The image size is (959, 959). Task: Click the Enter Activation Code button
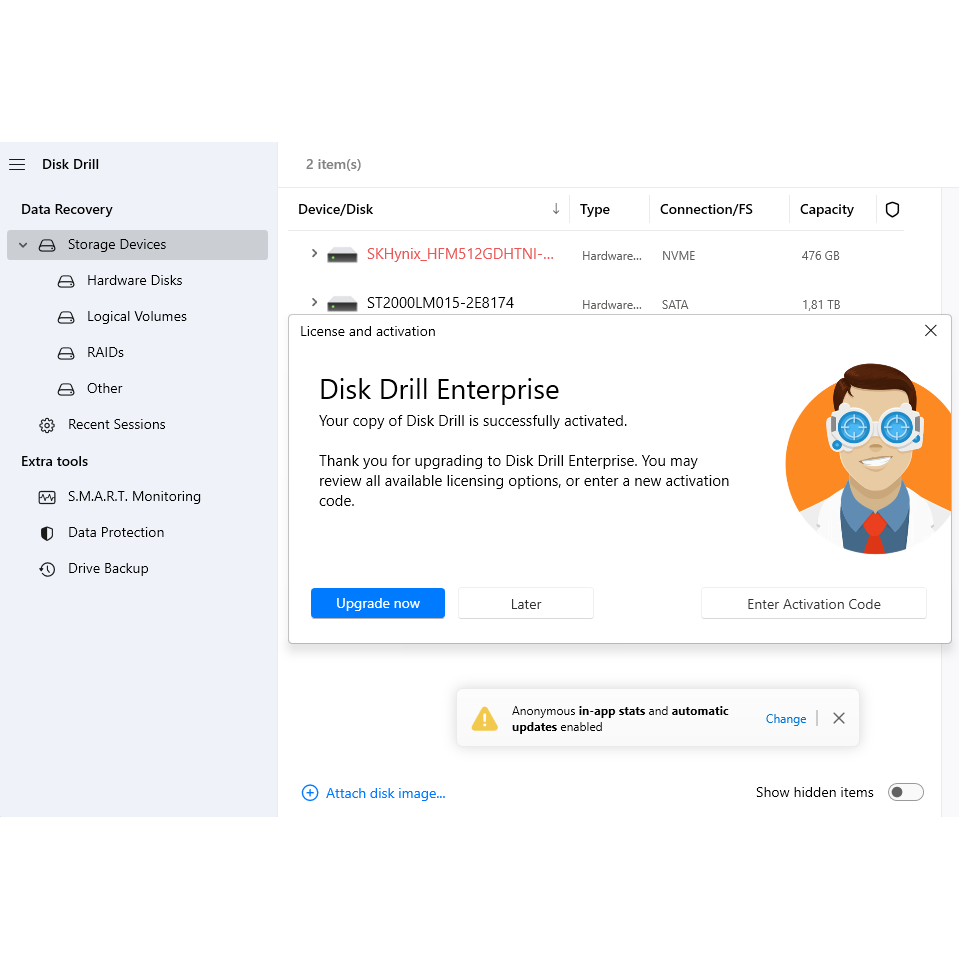(813, 604)
